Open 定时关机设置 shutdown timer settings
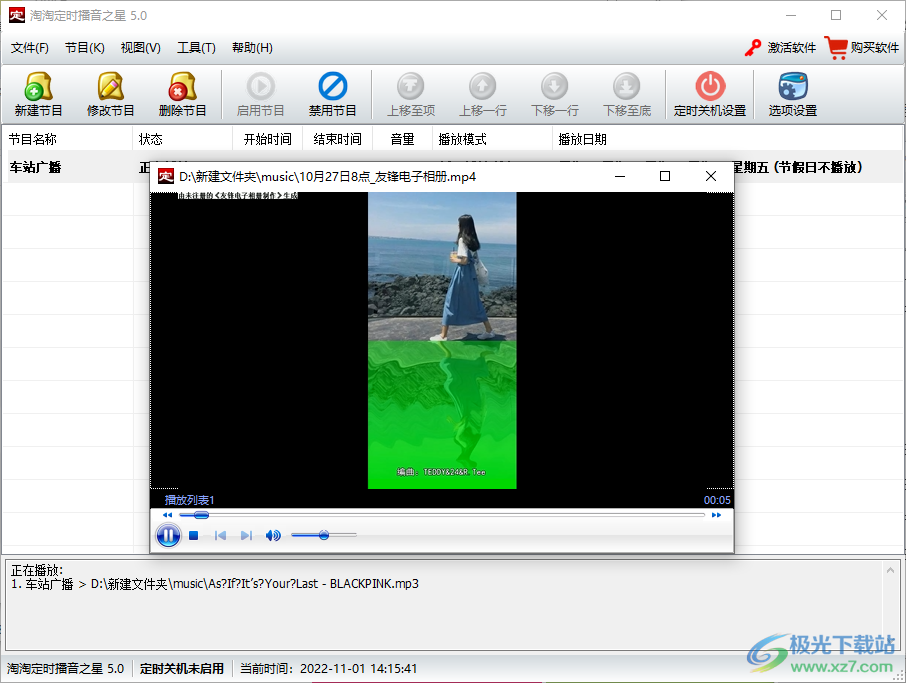 pyautogui.click(x=710, y=94)
